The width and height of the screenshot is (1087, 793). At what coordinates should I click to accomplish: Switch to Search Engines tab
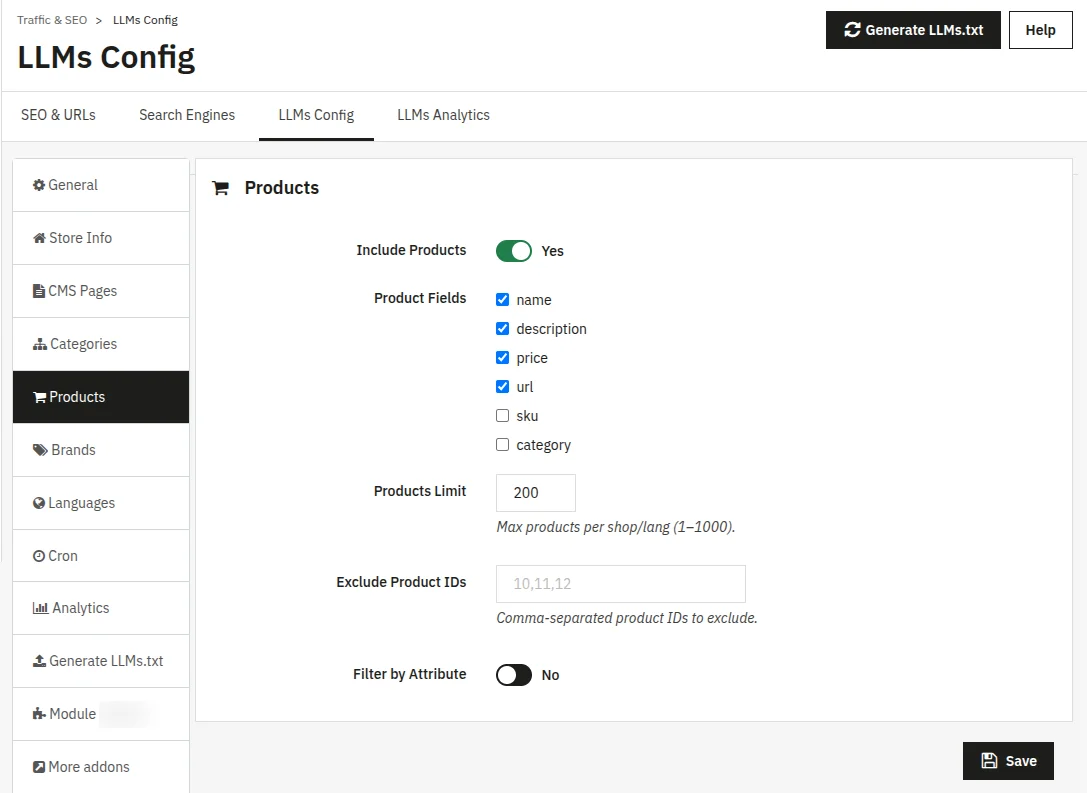187,115
